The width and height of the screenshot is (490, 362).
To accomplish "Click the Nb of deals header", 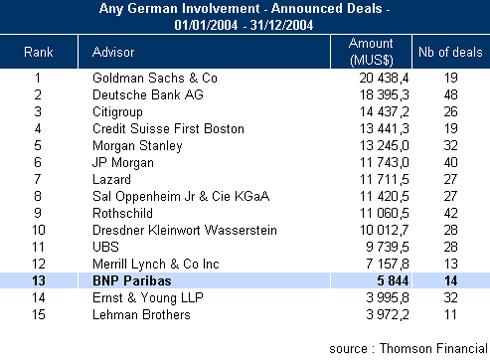I will pos(451,52).
